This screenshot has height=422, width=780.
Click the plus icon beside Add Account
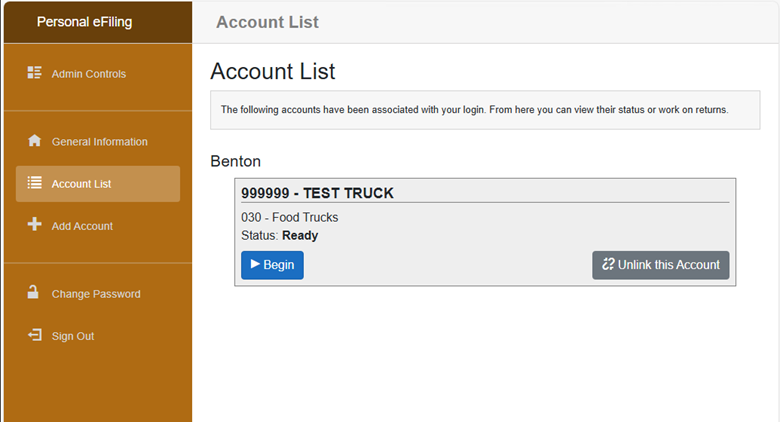(34, 225)
